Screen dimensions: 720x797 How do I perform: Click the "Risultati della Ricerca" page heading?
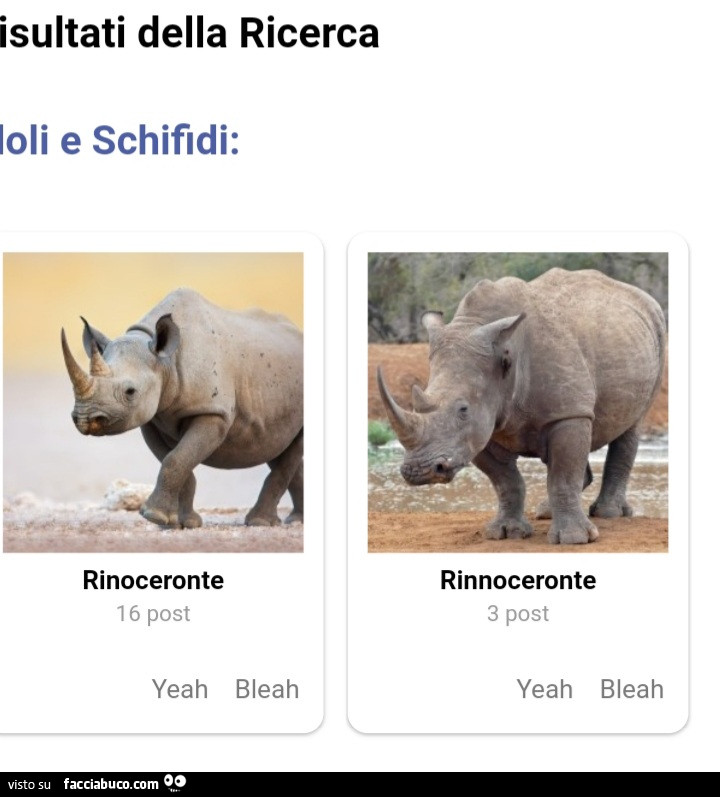click(190, 33)
